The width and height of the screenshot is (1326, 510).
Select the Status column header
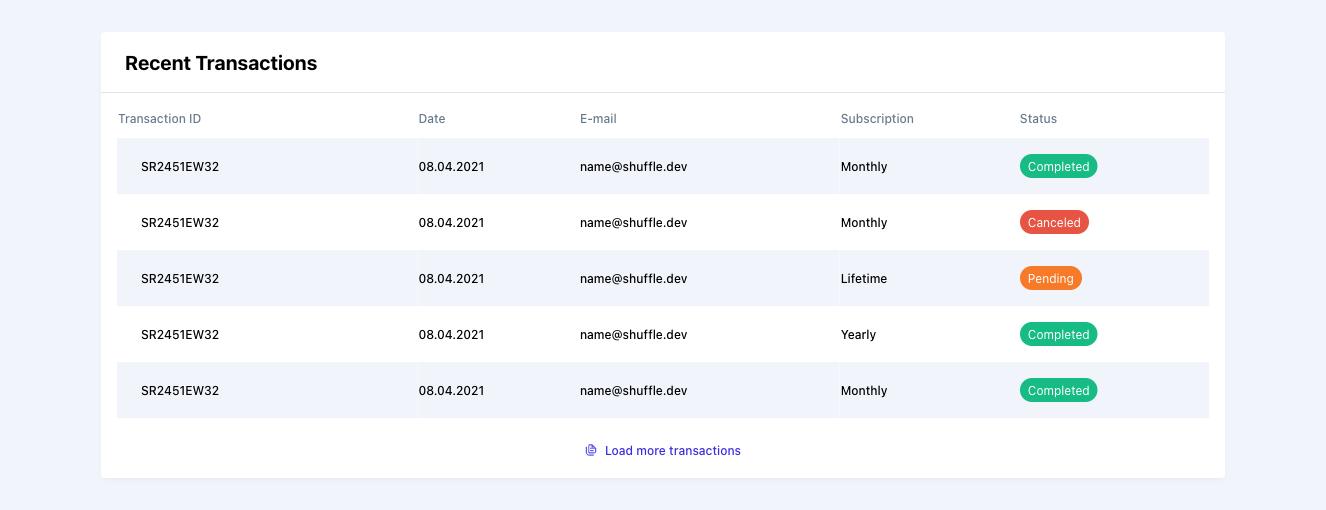click(1038, 119)
